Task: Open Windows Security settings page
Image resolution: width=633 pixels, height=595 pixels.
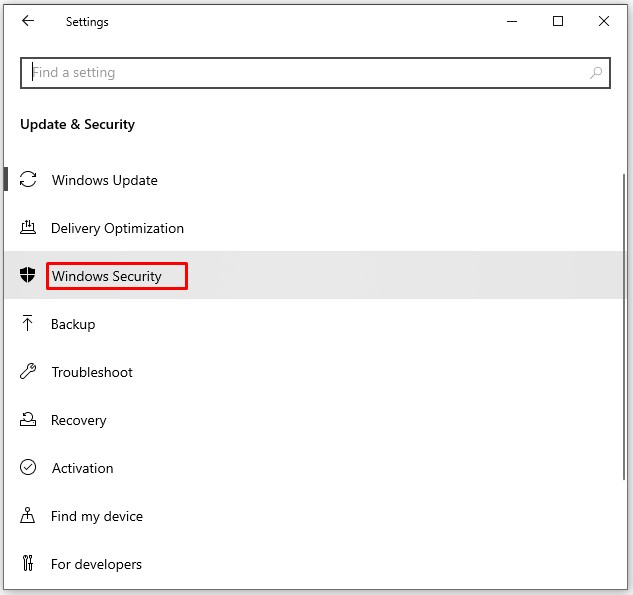Action: (x=107, y=276)
